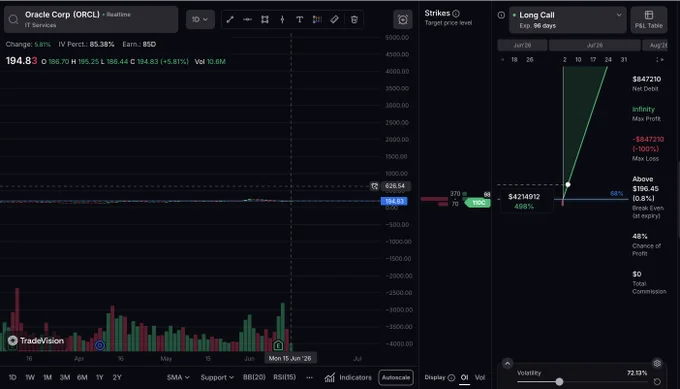
Task: Toggle the Autoscale button
Action: click(x=396, y=378)
